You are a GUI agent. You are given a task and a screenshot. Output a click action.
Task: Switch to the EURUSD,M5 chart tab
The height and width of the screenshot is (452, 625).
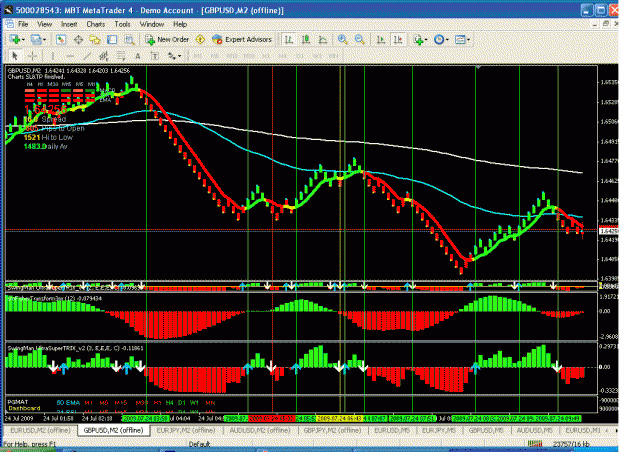pos(391,430)
